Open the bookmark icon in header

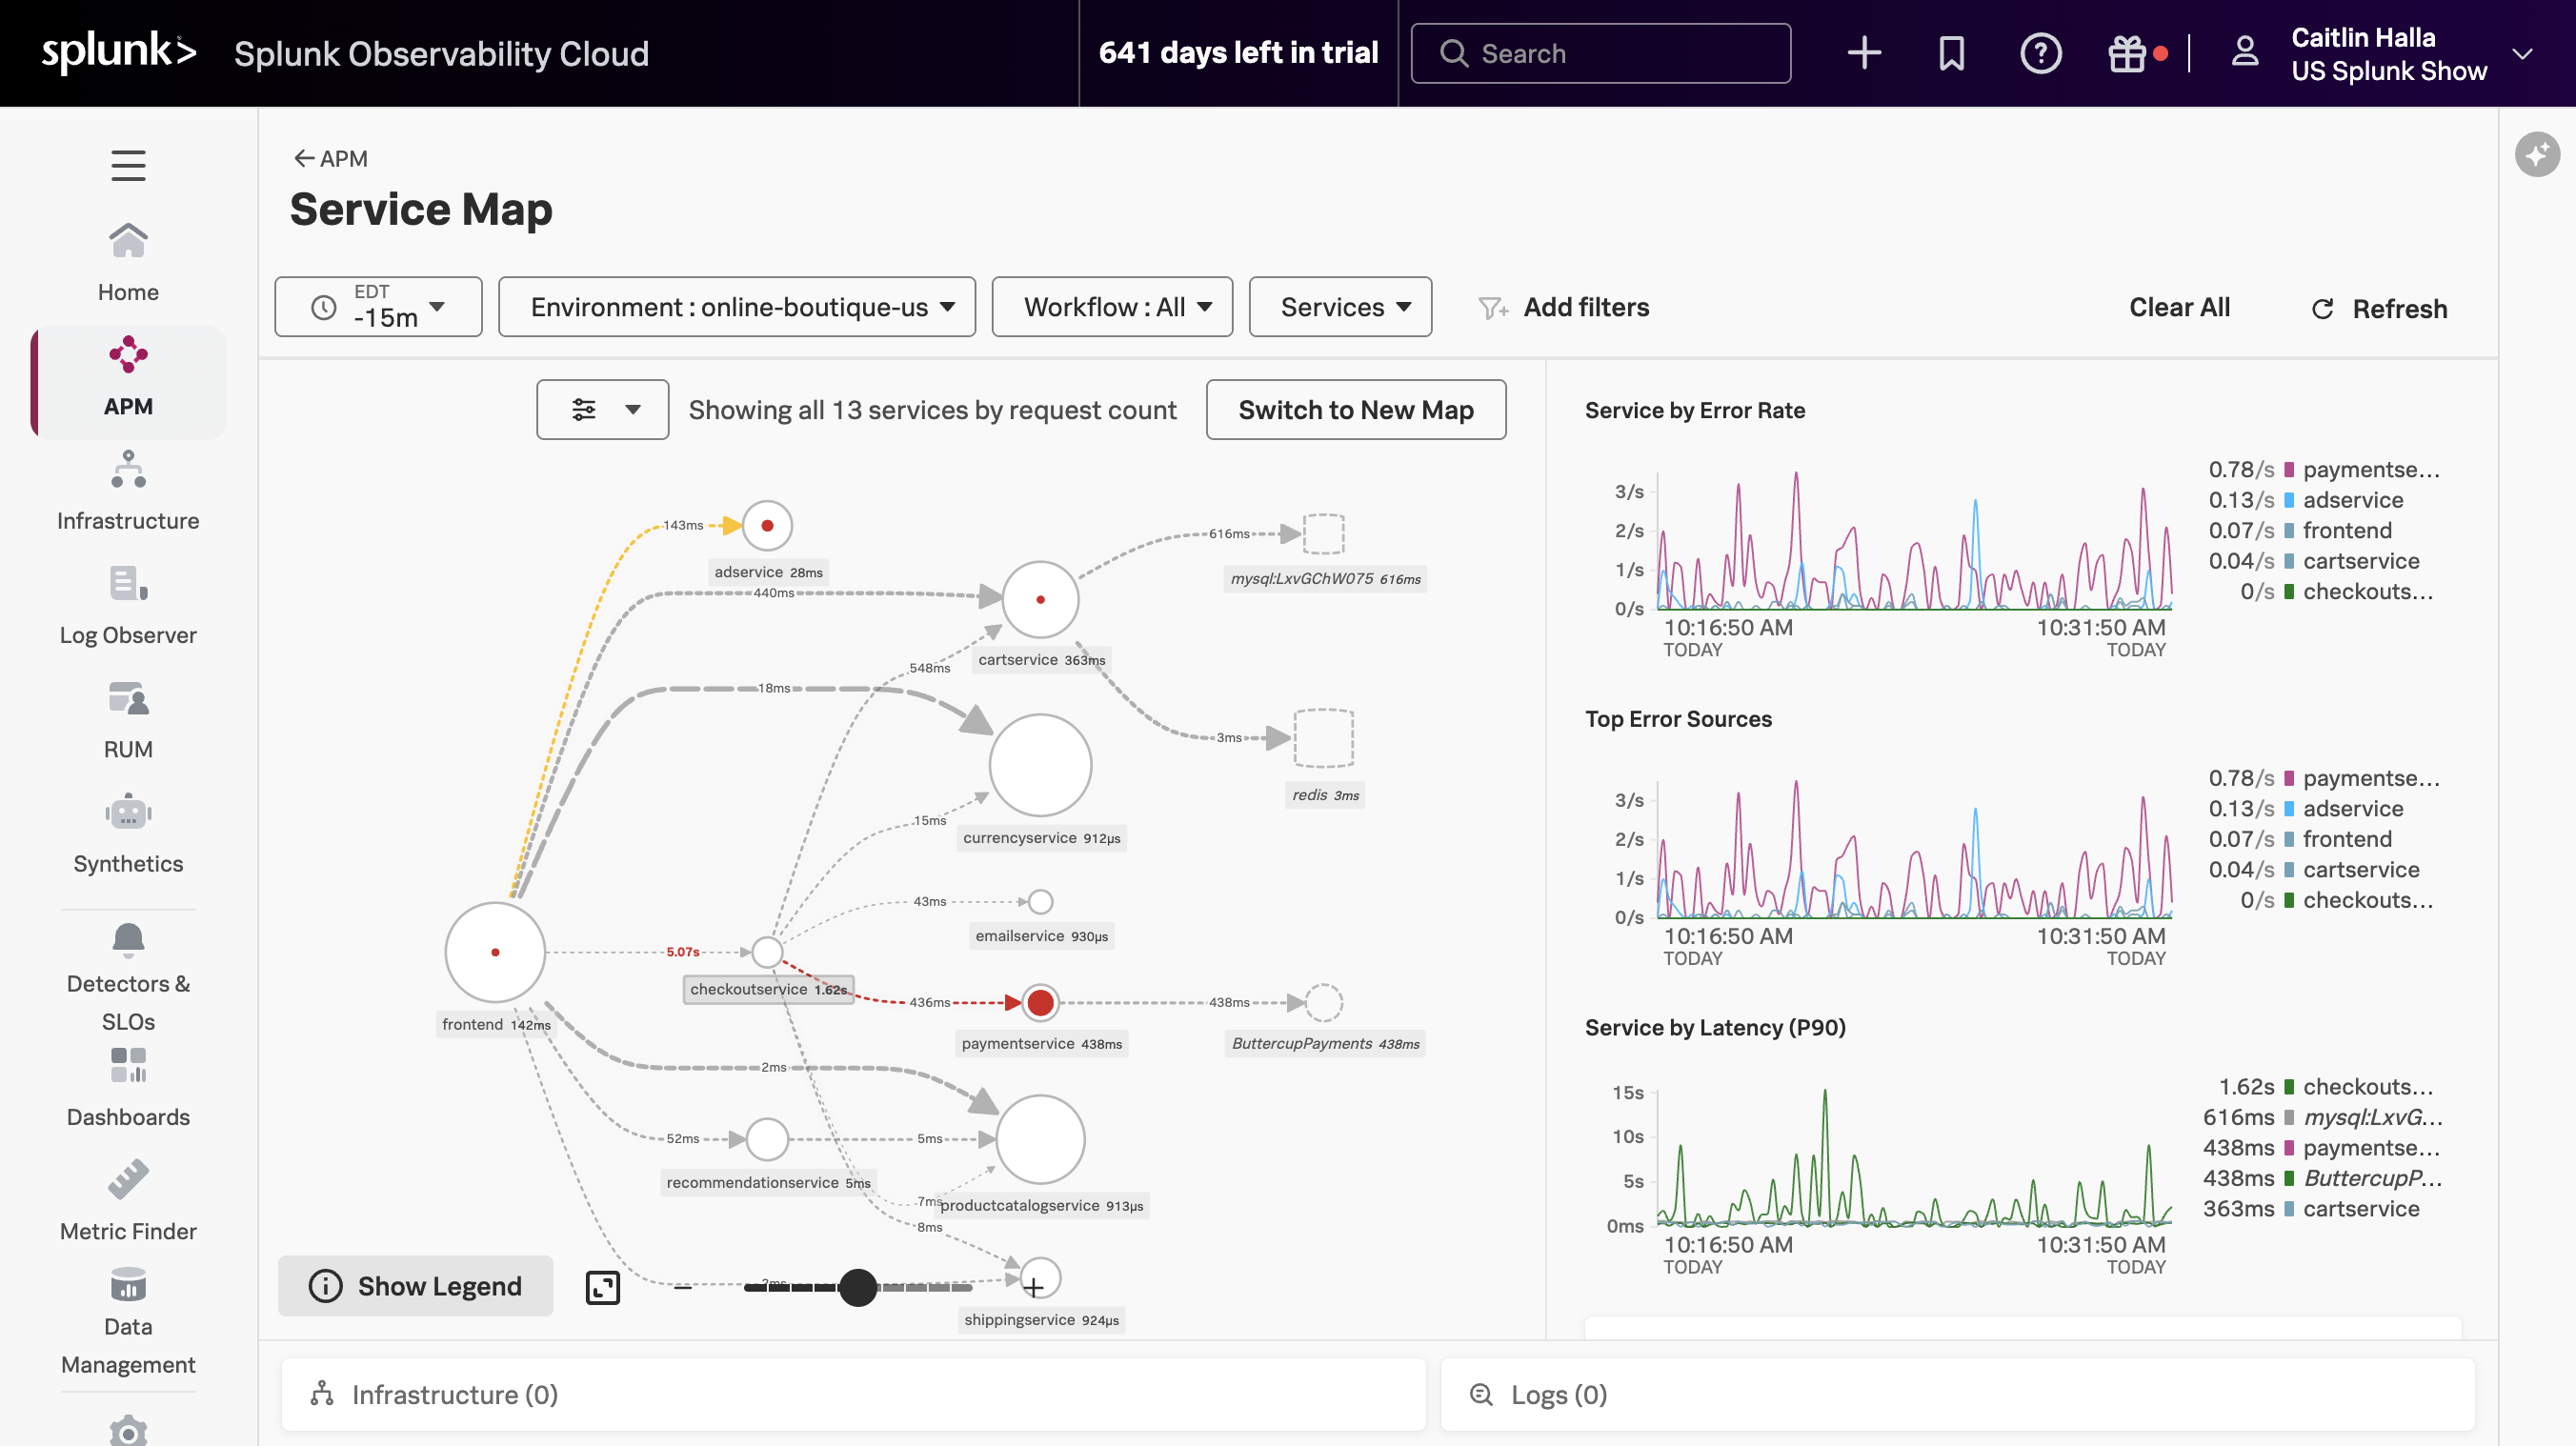pos(1951,53)
